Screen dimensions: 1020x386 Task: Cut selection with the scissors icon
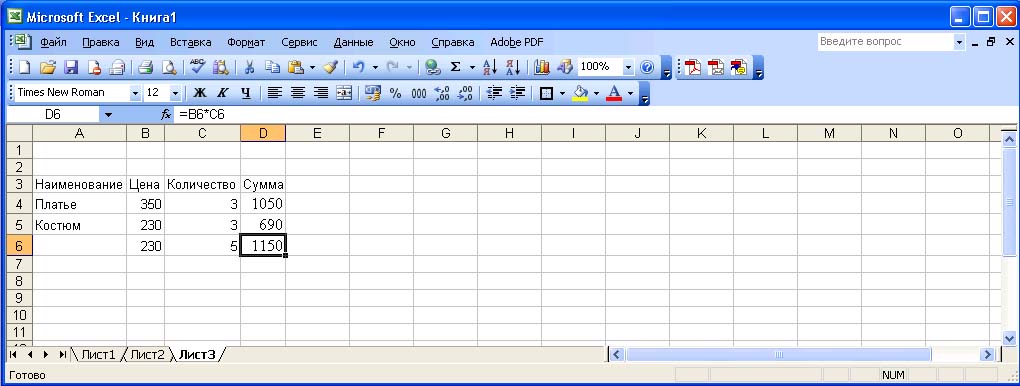click(x=249, y=67)
